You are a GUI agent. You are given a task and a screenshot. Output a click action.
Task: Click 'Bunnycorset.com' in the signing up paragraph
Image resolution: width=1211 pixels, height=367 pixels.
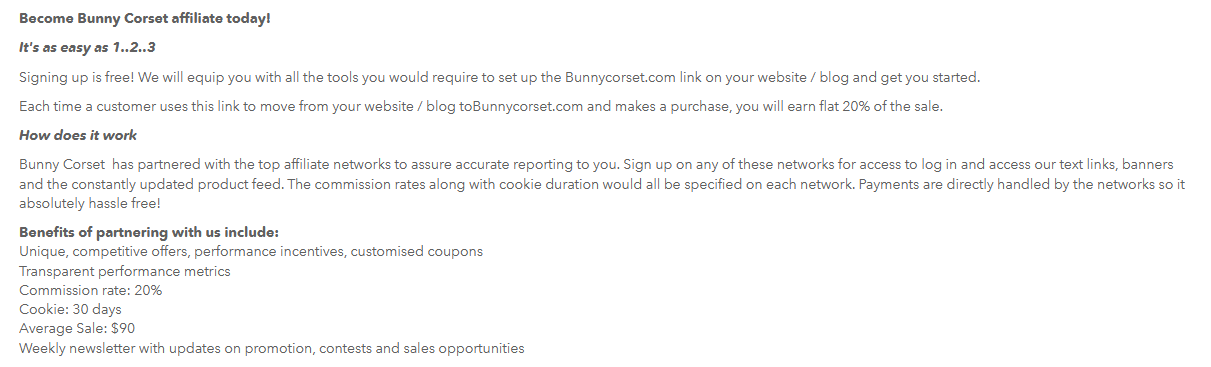coord(617,77)
